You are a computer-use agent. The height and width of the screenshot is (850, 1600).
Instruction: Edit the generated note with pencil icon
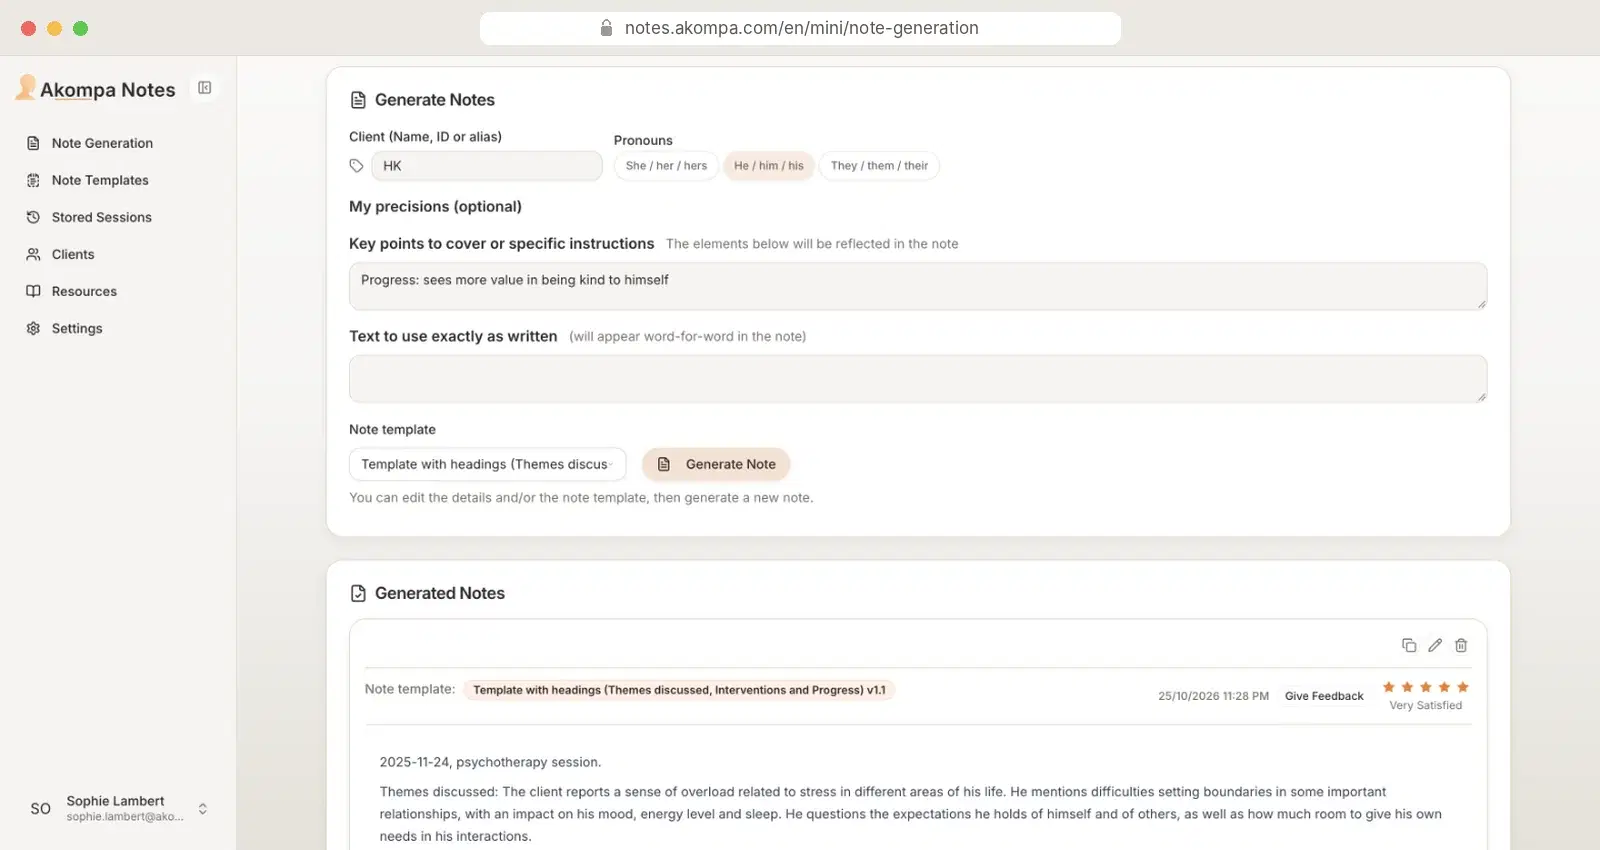(x=1435, y=645)
